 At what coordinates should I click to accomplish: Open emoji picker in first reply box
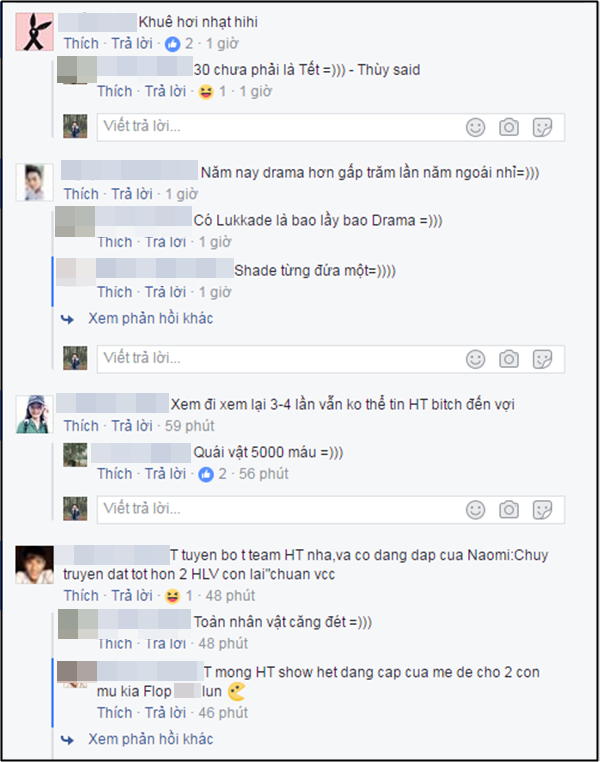pos(475,128)
